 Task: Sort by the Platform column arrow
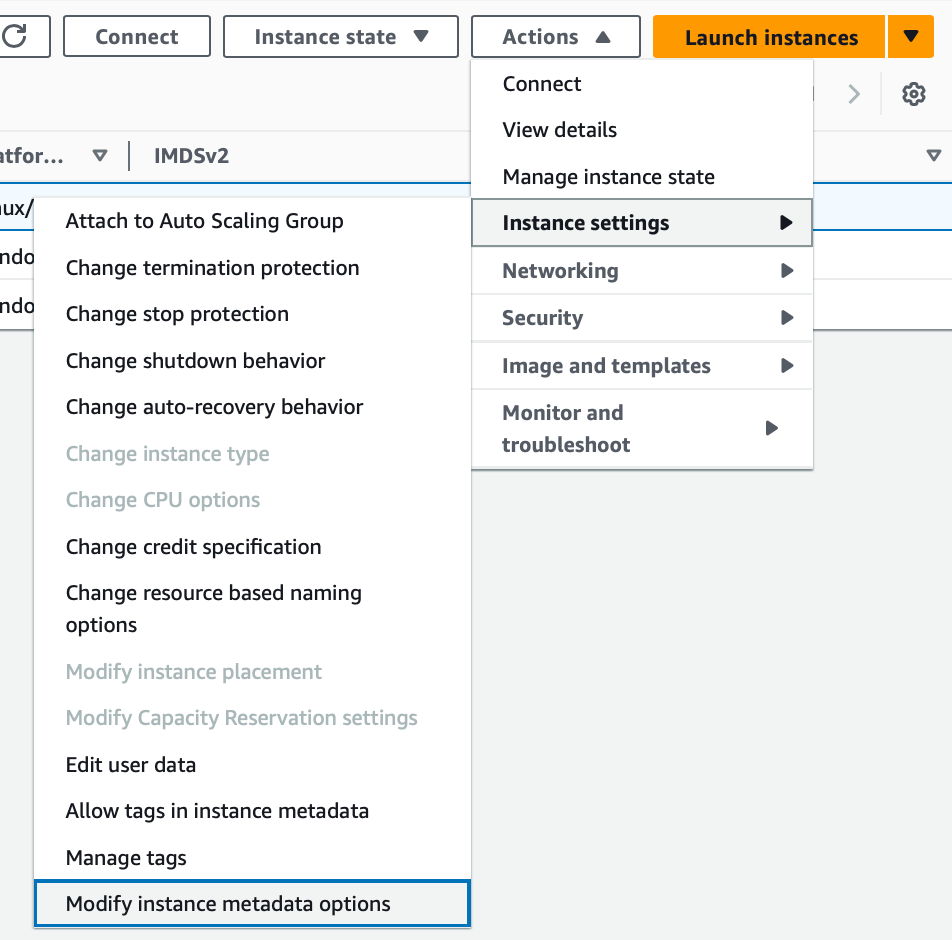(x=99, y=156)
